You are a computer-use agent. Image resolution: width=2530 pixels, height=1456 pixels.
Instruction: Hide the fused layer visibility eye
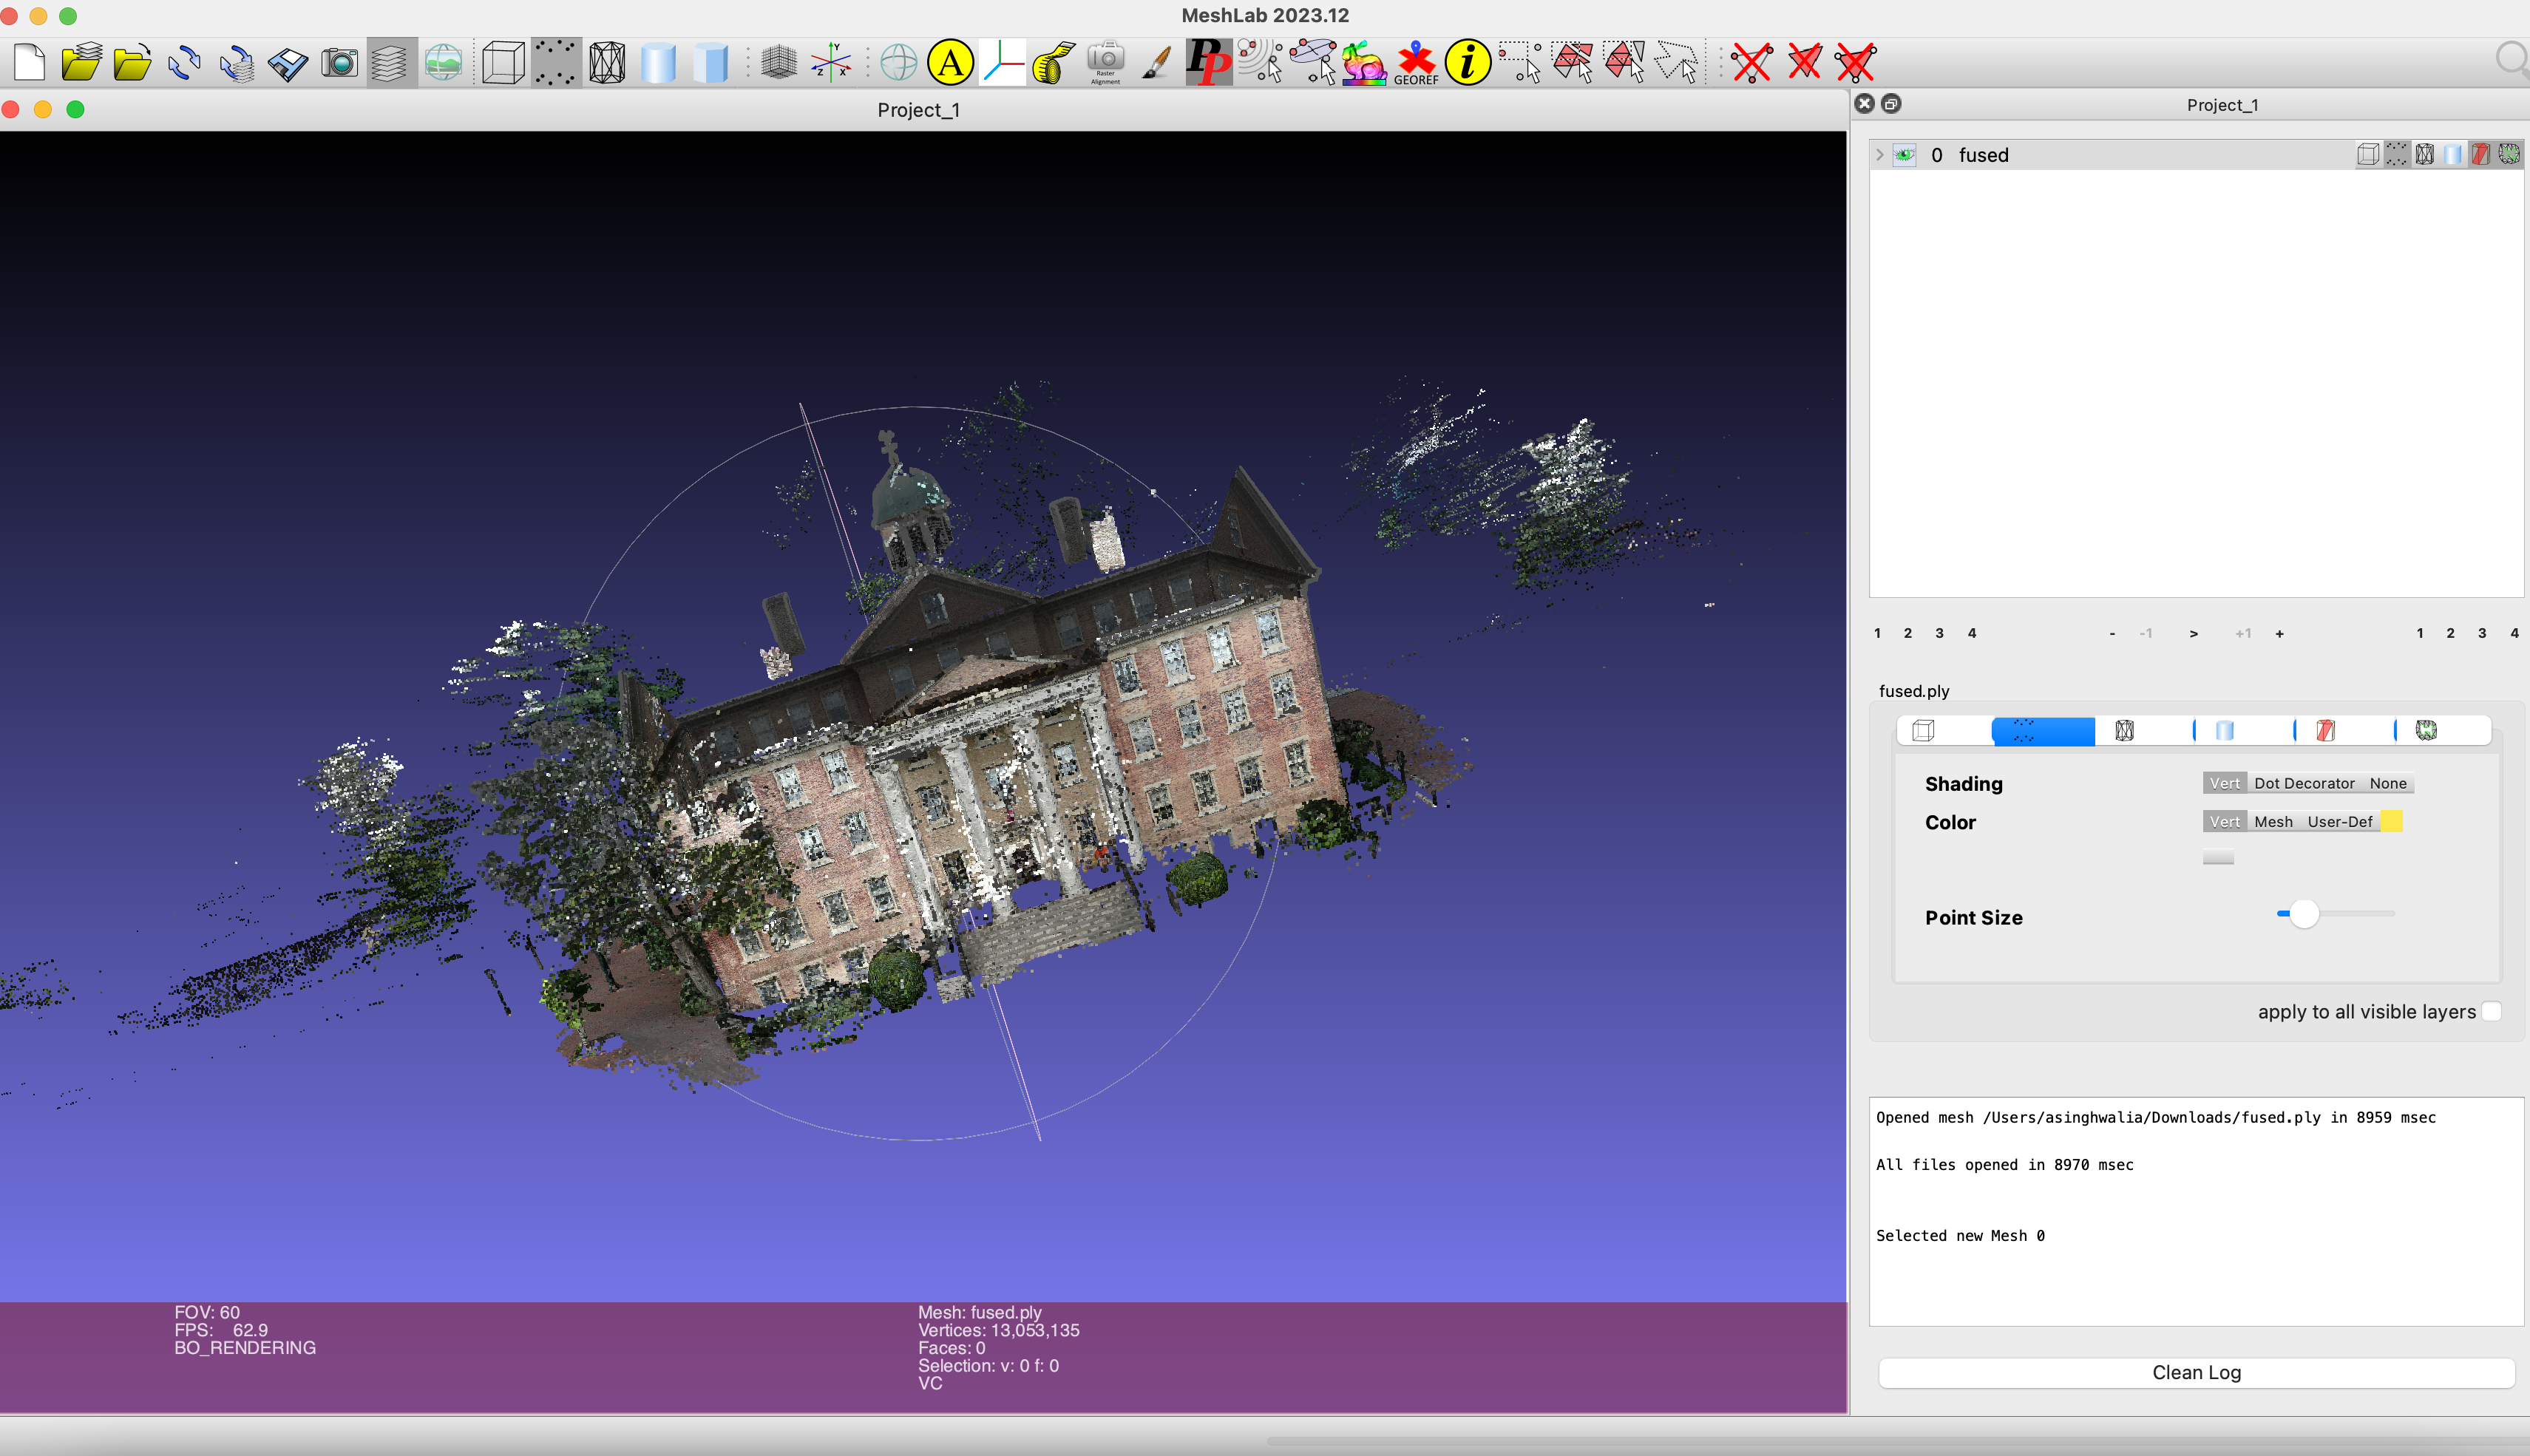1905,155
